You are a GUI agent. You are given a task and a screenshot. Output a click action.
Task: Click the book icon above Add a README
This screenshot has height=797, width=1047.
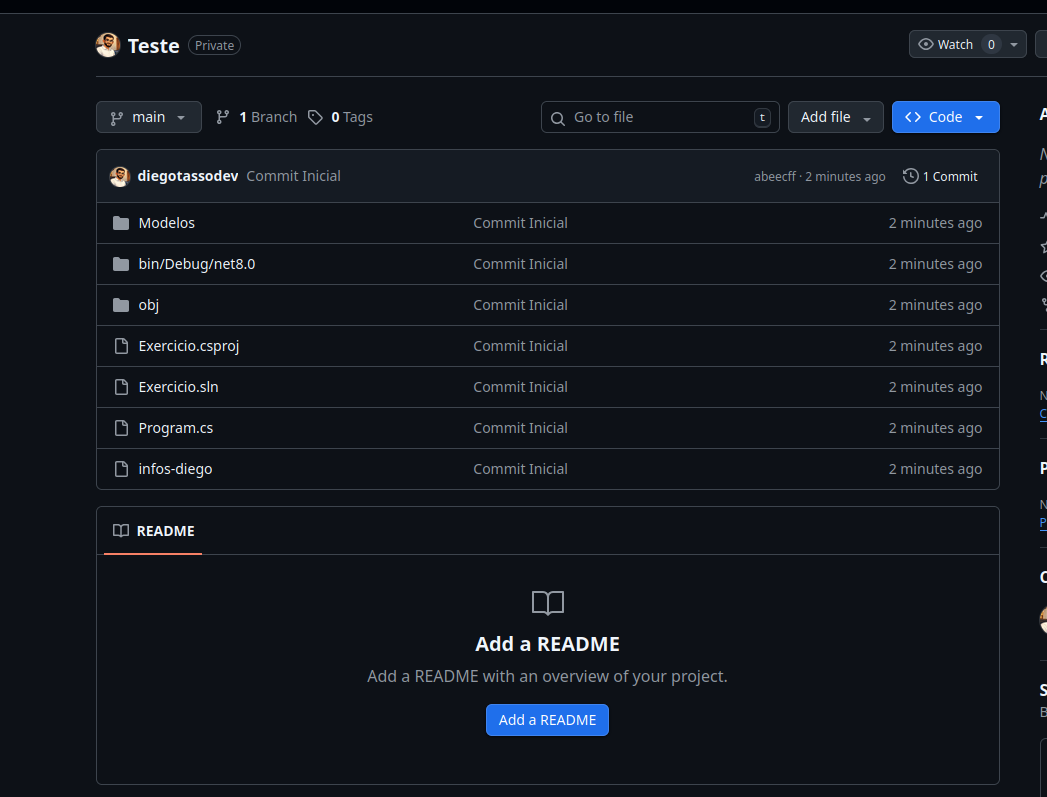[547, 603]
